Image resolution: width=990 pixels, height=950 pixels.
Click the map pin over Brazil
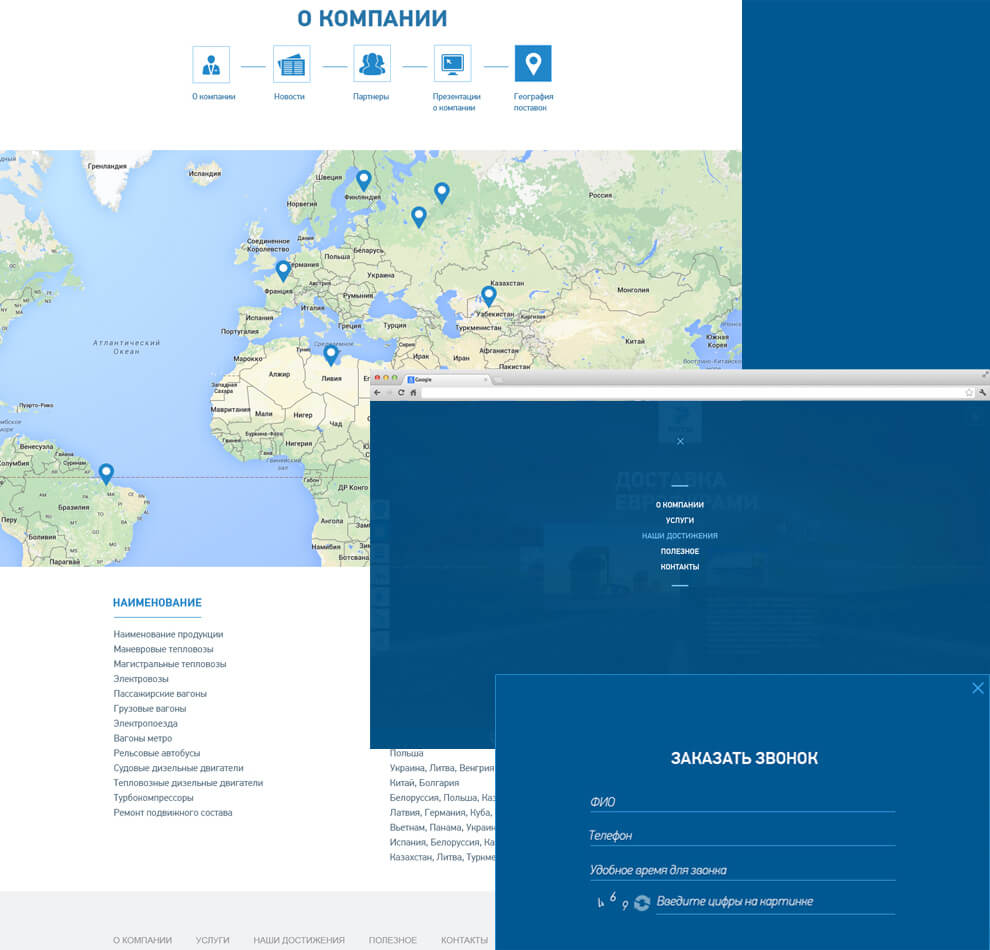pos(106,473)
